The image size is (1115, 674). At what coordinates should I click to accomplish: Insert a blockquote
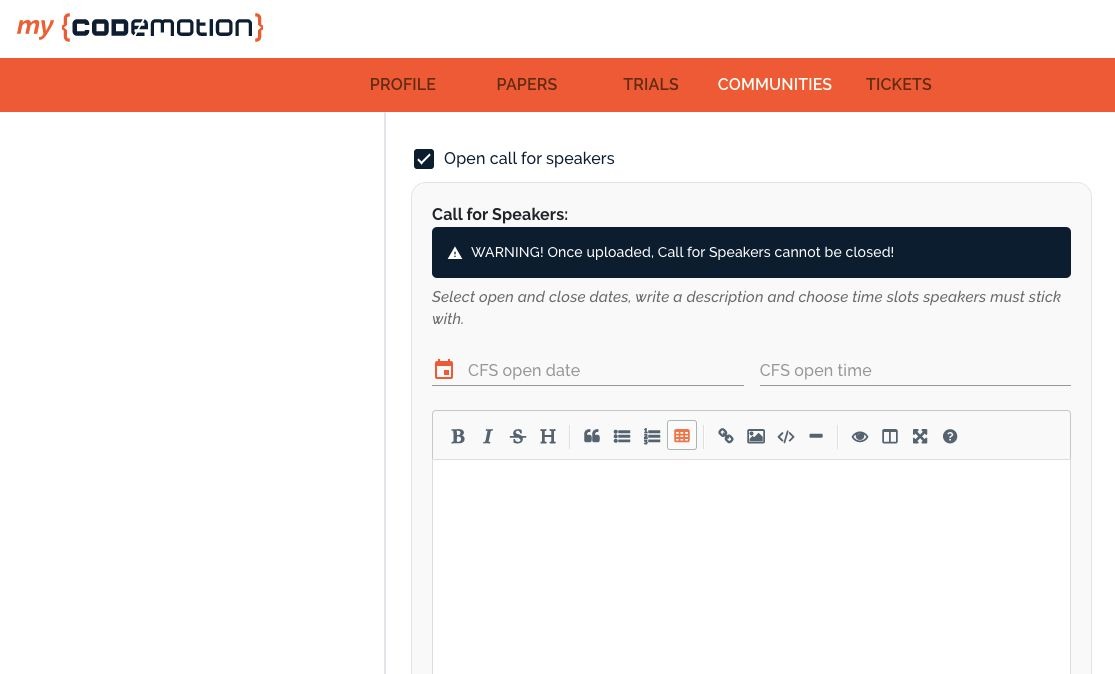tap(592, 436)
